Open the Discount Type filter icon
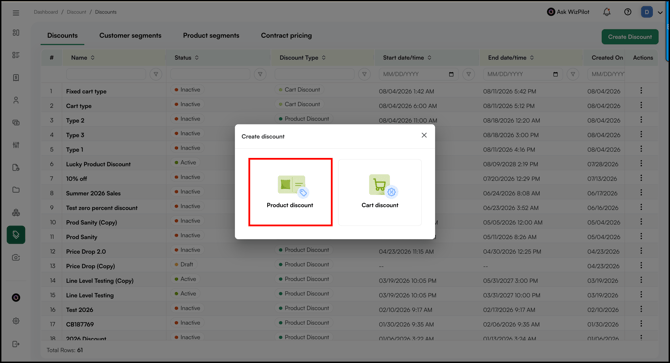670x363 pixels. click(364, 74)
